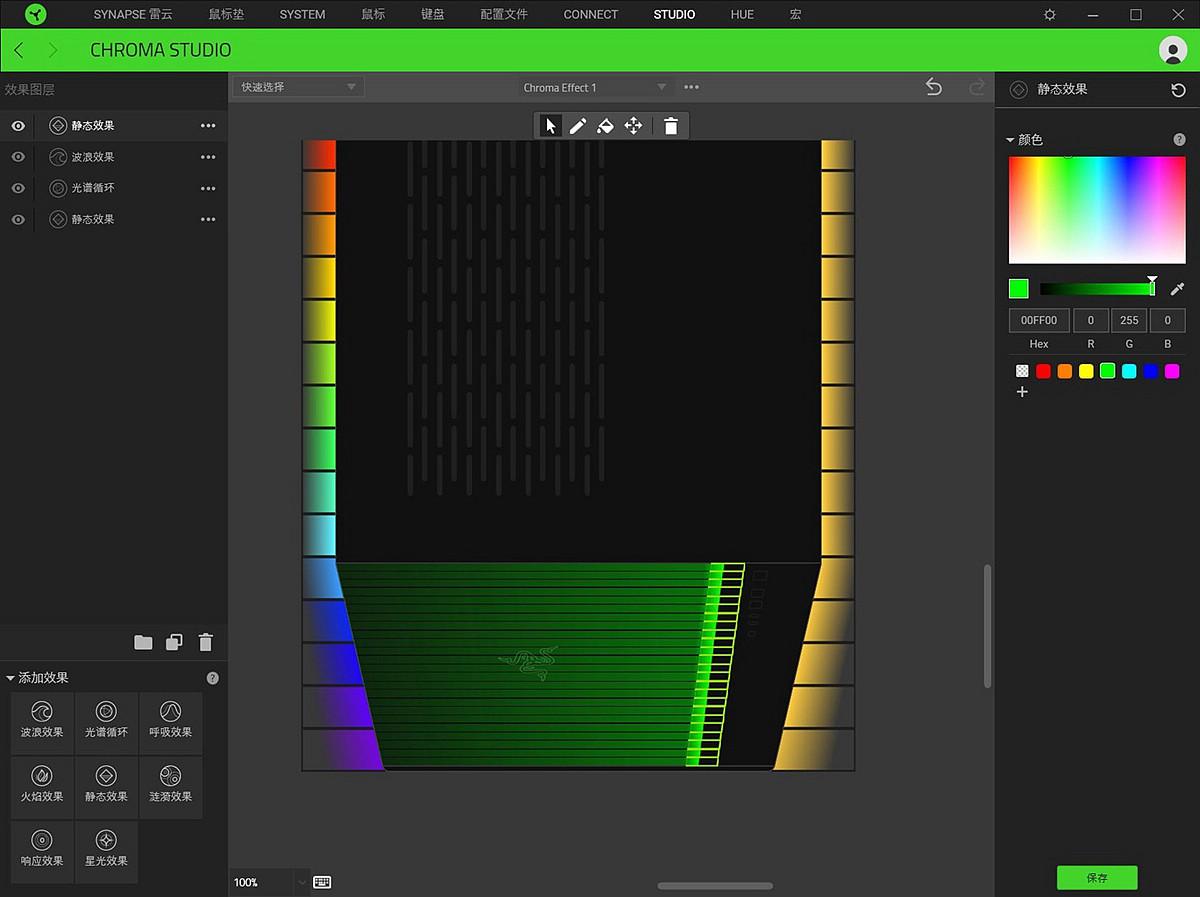Select the pencil paint tool
Image resolution: width=1200 pixels, height=897 pixels.
(578, 126)
